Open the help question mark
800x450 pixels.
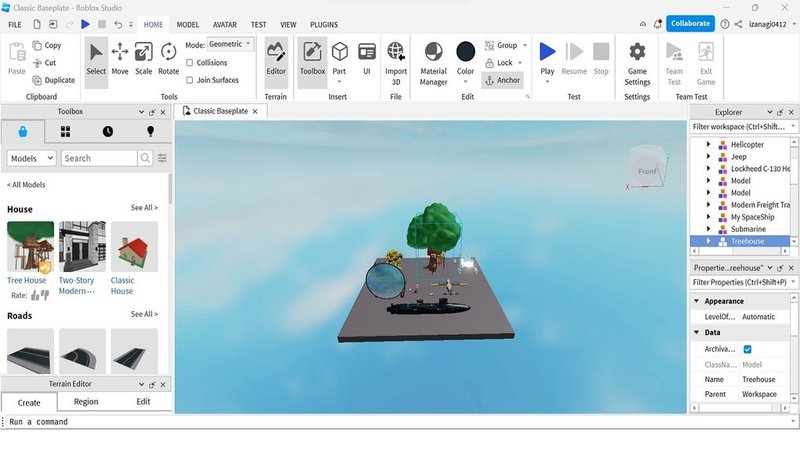coord(724,24)
